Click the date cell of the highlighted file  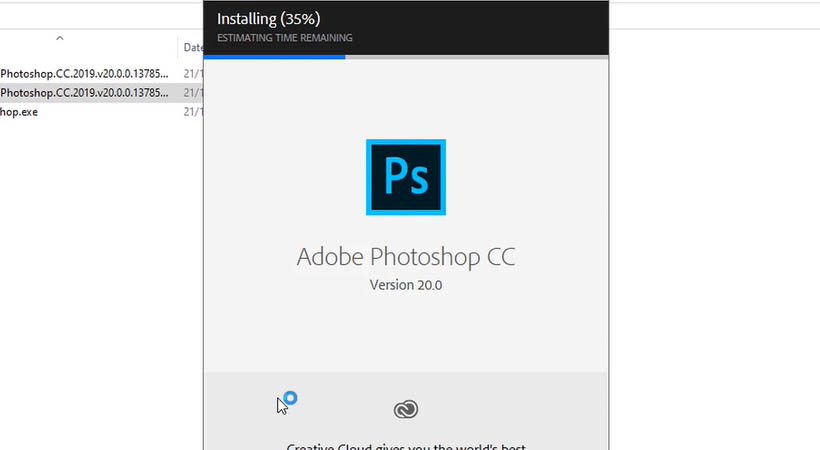tap(192, 93)
